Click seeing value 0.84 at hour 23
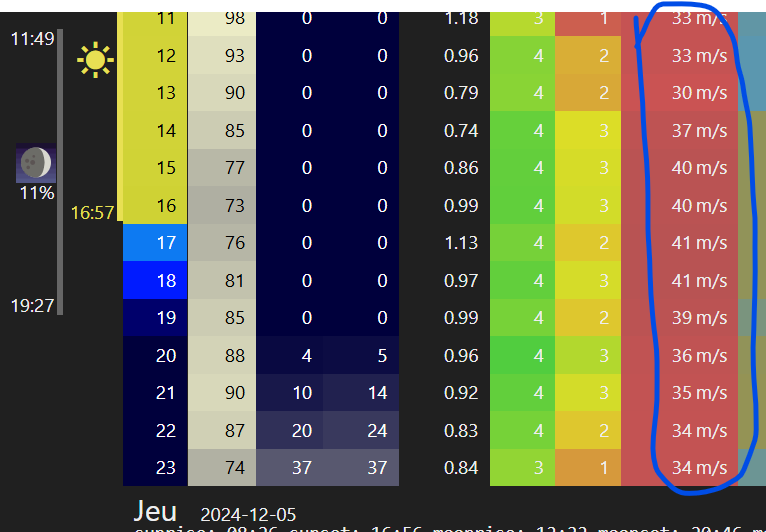The height and width of the screenshot is (532, 766). tap(461, 468)
